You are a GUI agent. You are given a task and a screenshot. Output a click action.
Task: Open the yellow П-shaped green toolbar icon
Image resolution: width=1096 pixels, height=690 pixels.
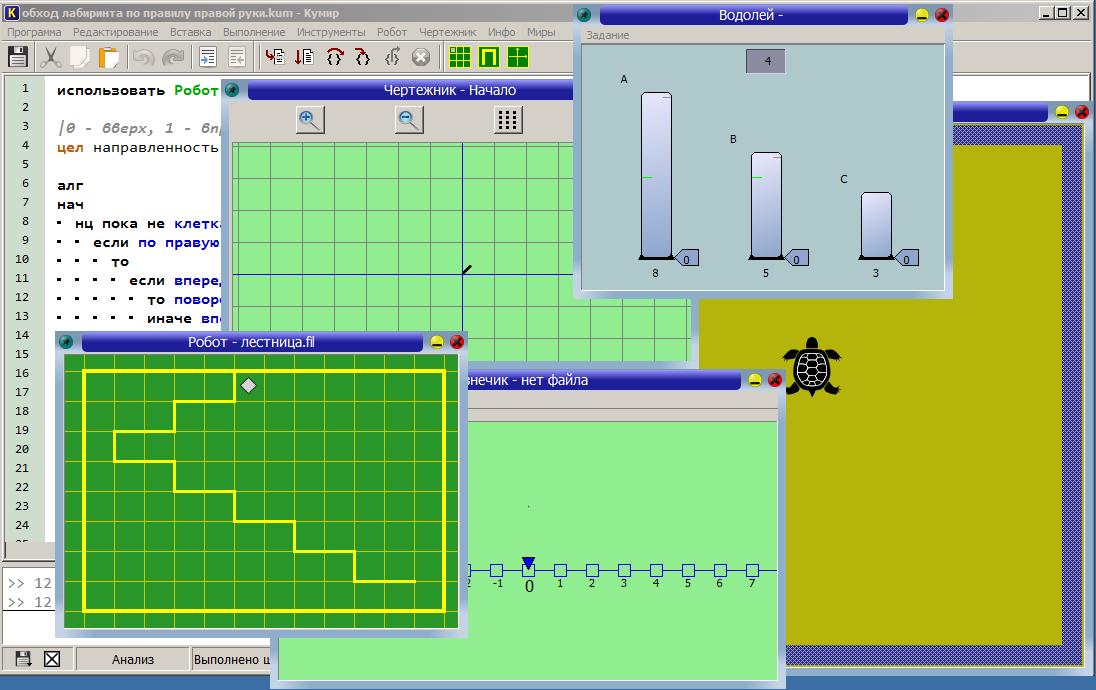(489, 57)
